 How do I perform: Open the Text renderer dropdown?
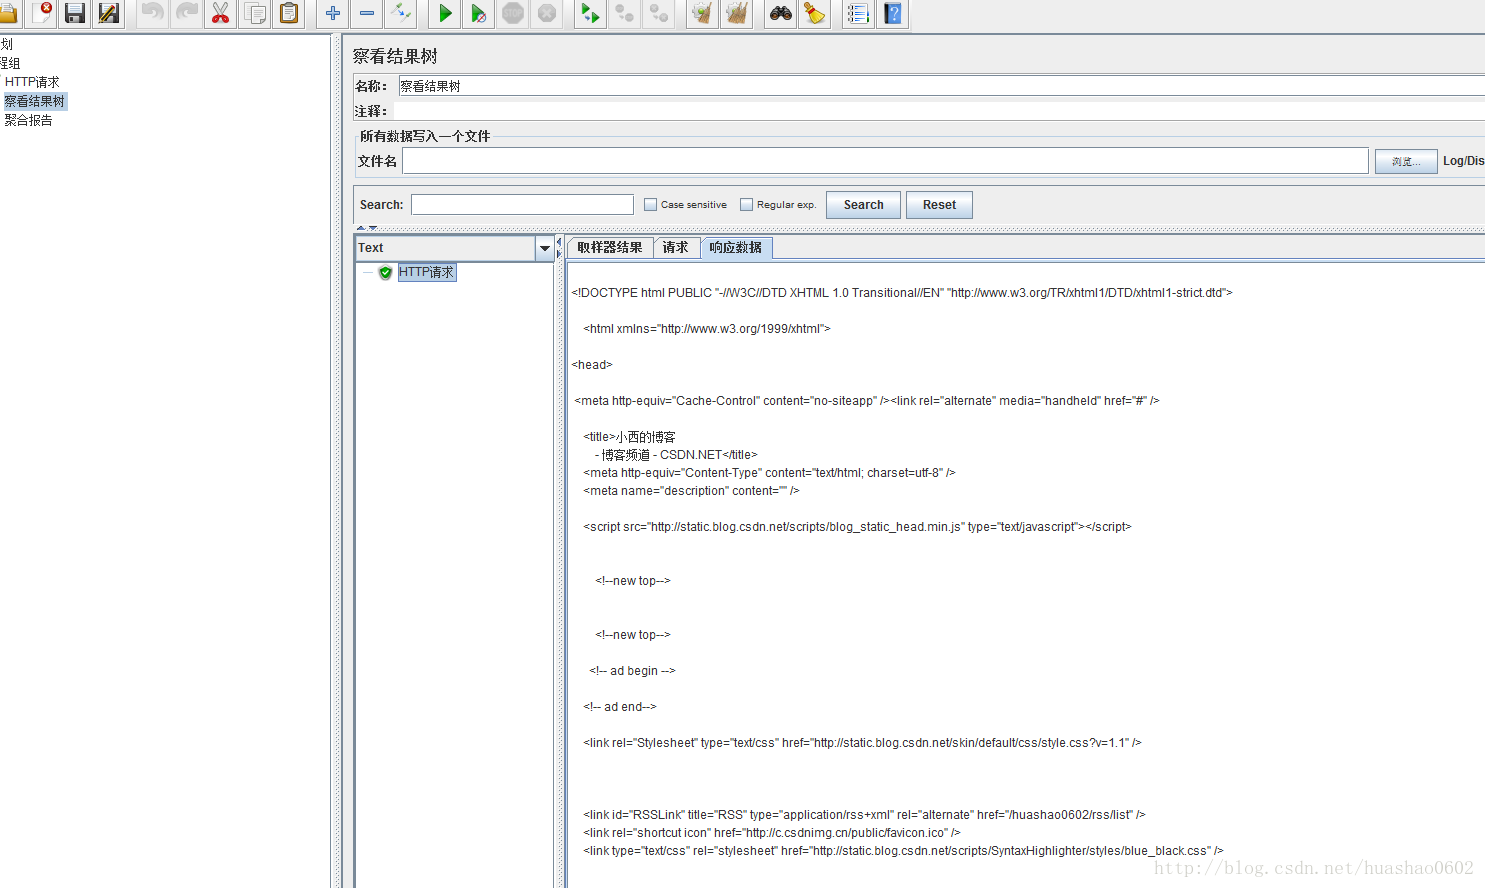point(545,248)
